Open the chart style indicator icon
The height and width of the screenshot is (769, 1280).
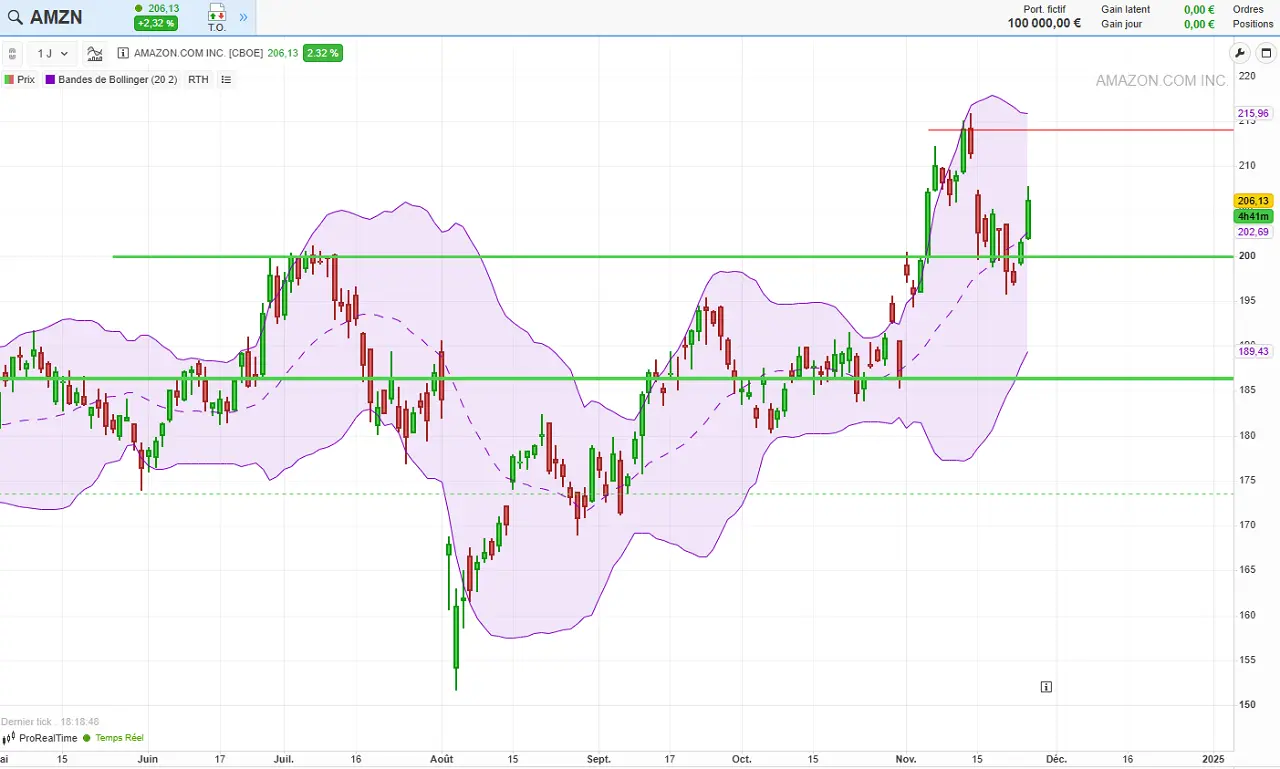(x=95, y=54)
